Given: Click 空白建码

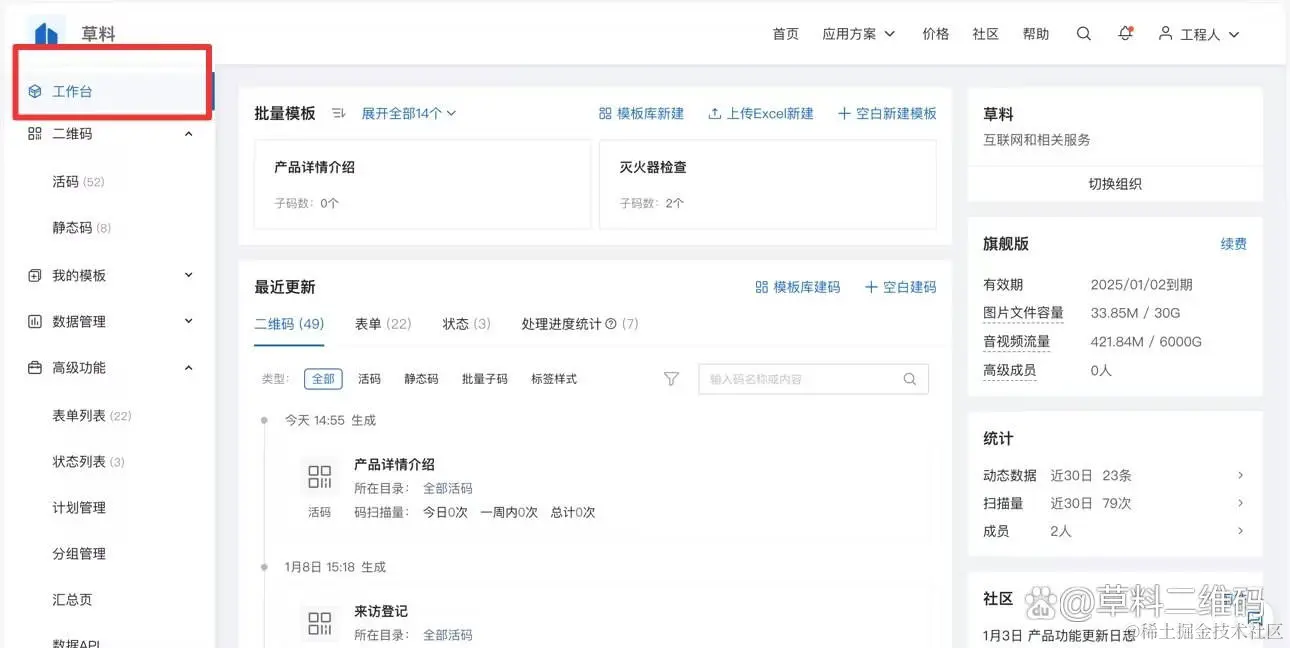Looking at the screenshot, I should pos(901,287).
